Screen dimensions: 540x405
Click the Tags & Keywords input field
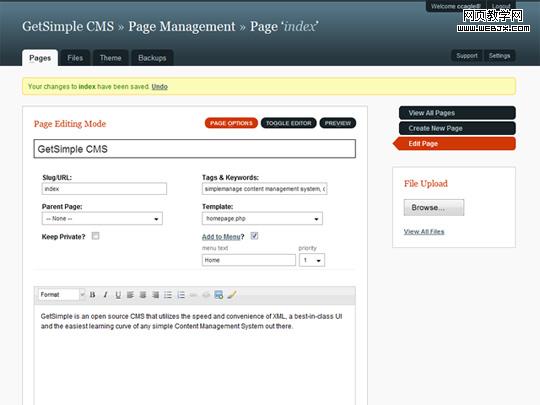pyautogui.click(x=264, y=189)
